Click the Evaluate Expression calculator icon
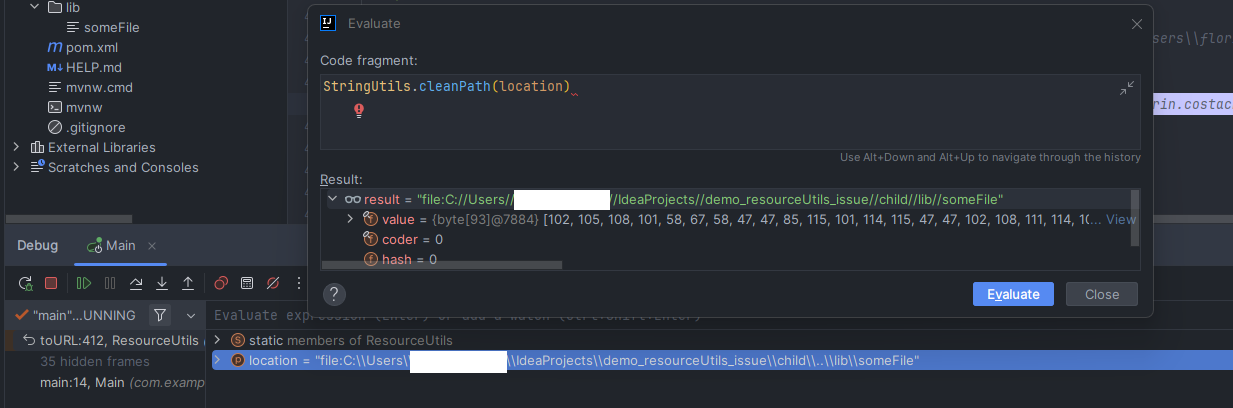The height and width of the screenshot is (408, 1233). tap(247, 283)
